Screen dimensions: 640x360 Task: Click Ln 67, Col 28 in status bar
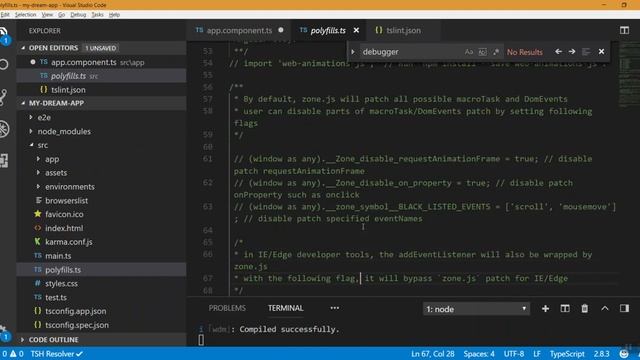coord(433,354)
